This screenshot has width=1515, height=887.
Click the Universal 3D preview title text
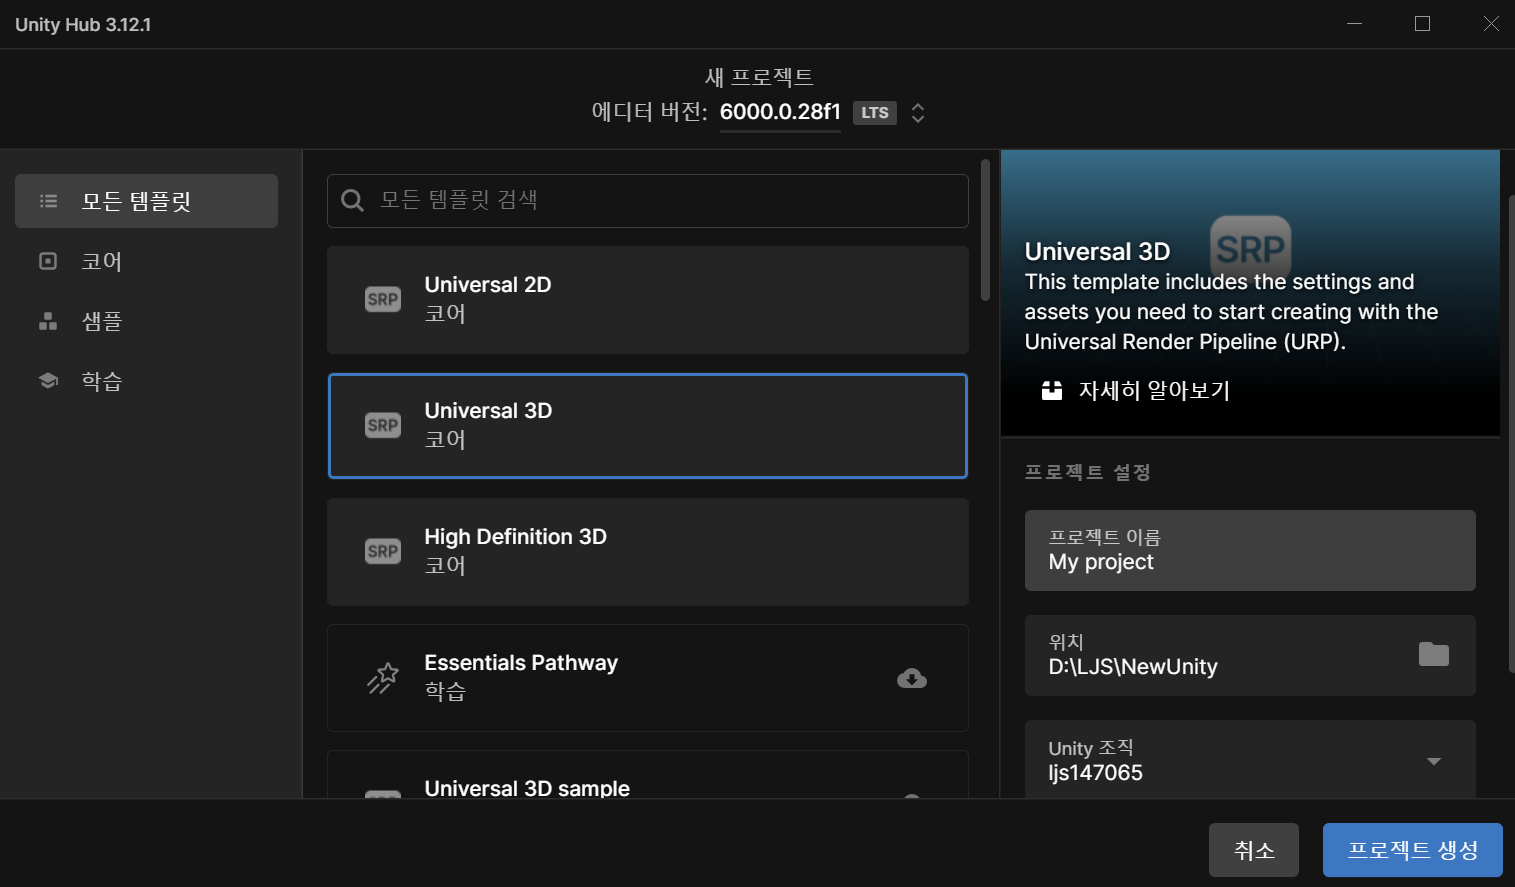[x=1097, y=251]
